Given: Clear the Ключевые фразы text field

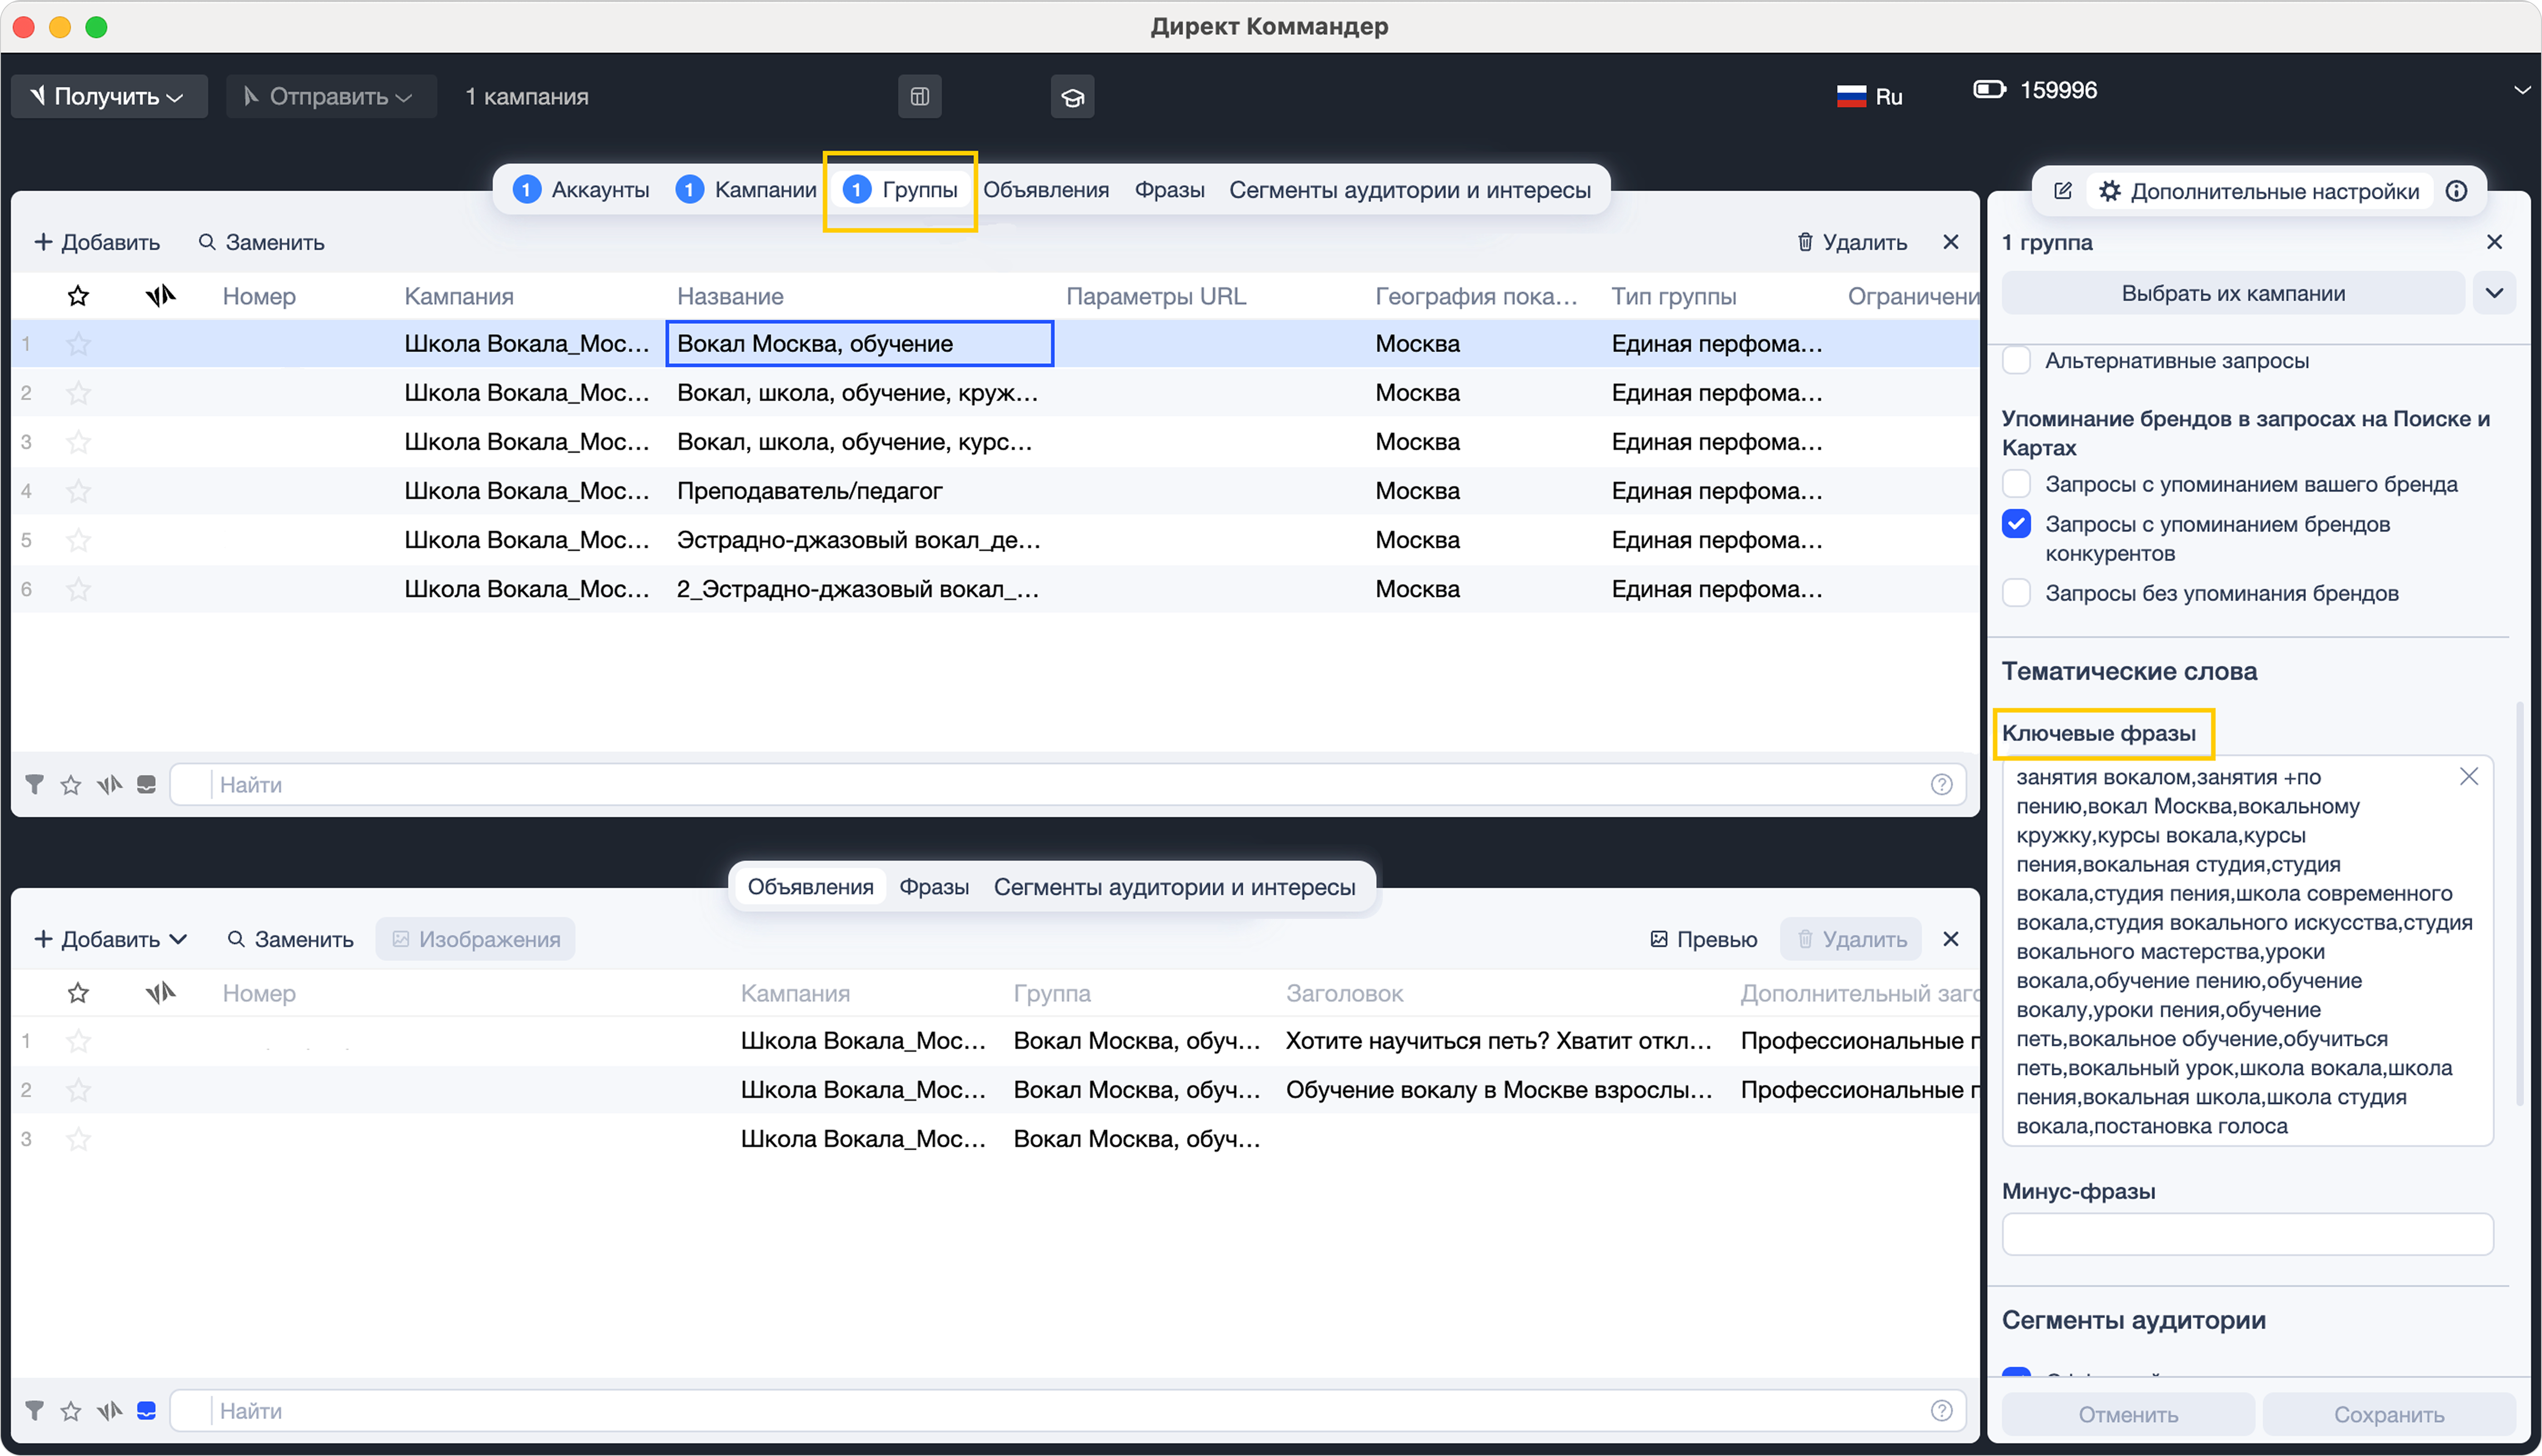Looking at the screenshot, I should (x=2468, y=776).
